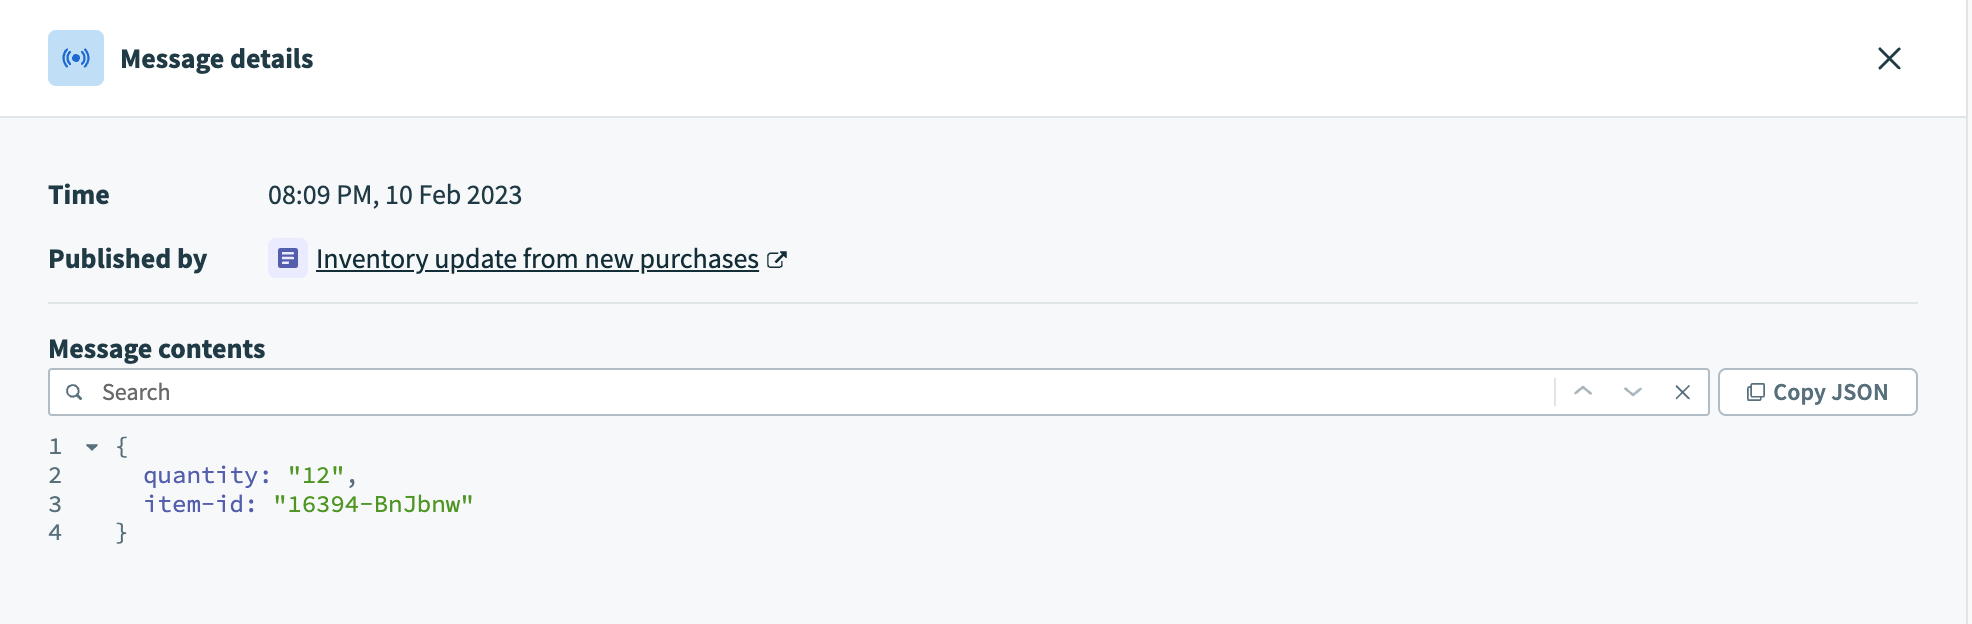Screen dimensions: 1972x624
Task: Click the Copy JSON button
Action: (1818, 391)
